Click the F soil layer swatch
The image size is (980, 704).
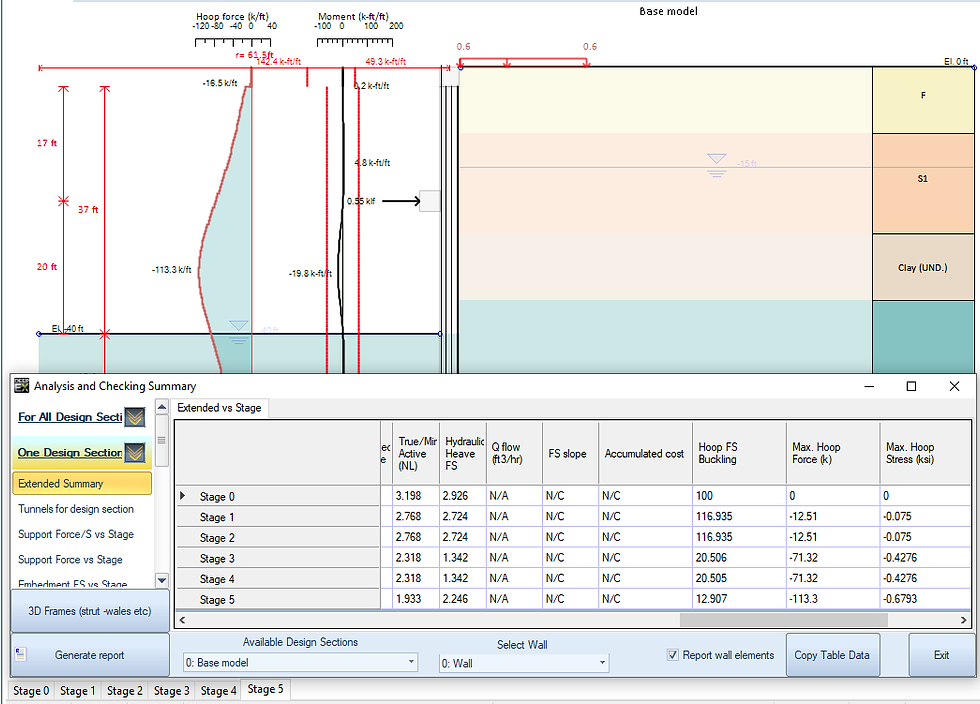(x=923, y=100)
